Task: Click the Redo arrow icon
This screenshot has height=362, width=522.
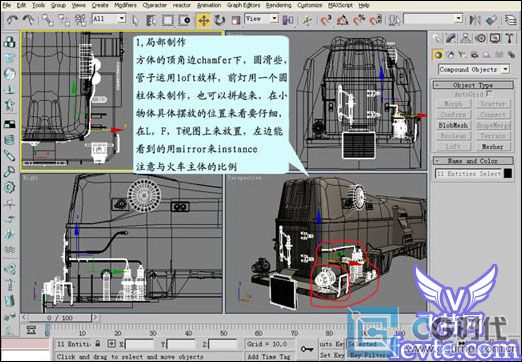Action: 28,20
